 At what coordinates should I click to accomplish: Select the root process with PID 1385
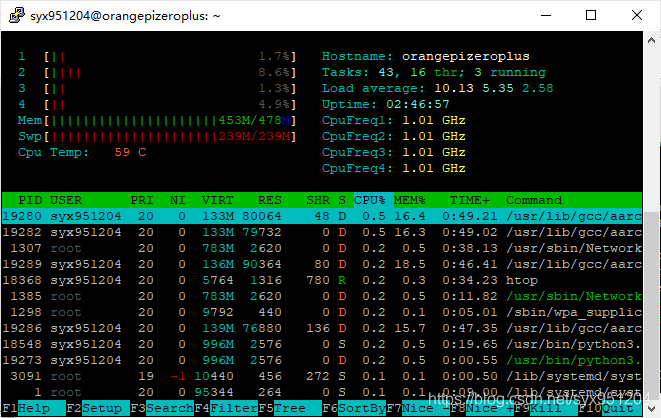[x=322, y=296]
